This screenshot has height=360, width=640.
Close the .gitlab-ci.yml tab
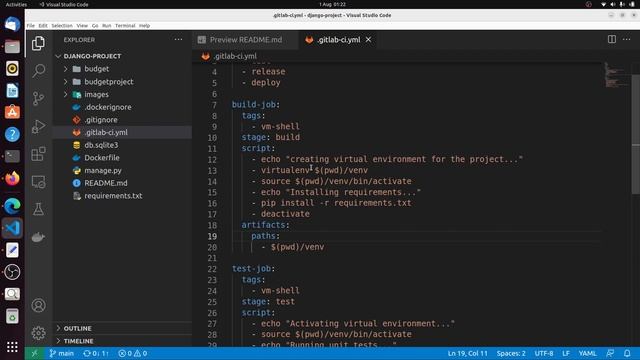368,40
